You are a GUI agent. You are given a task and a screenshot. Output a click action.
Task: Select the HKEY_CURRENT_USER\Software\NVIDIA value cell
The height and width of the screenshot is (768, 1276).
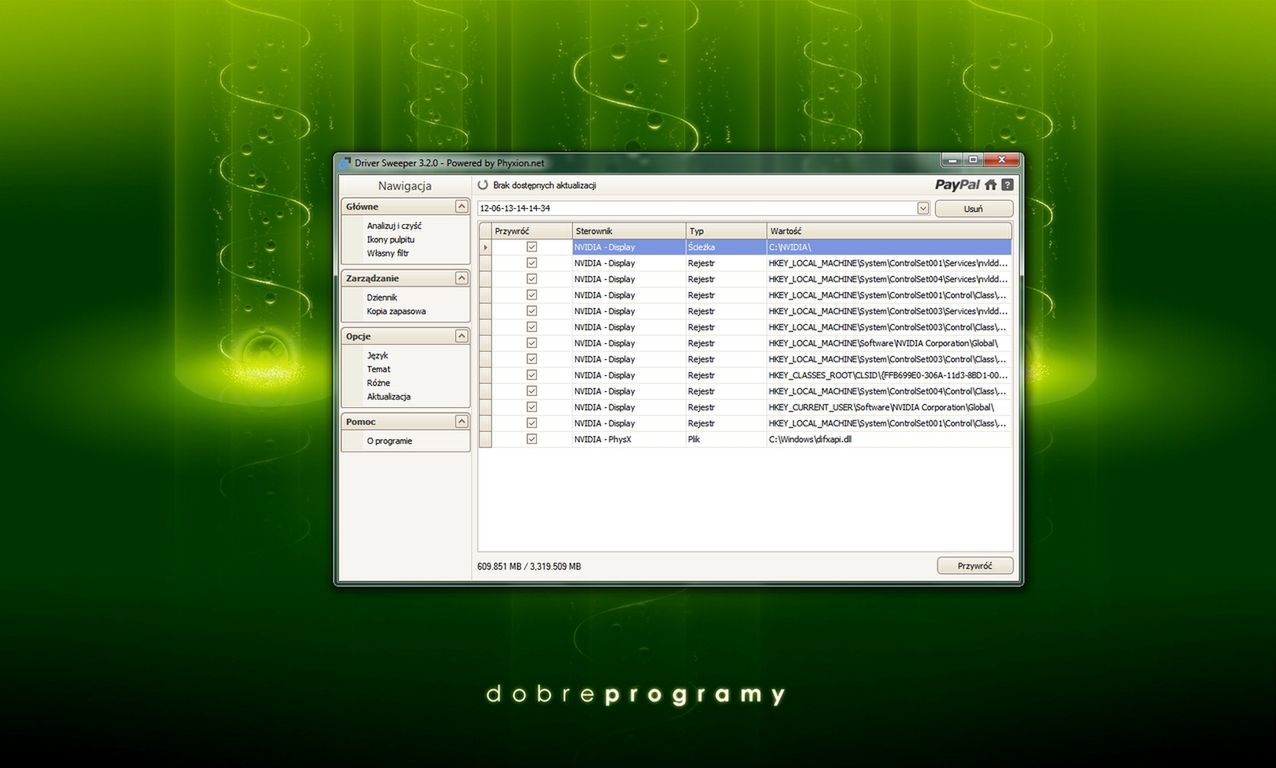click(x=889, y=407)
